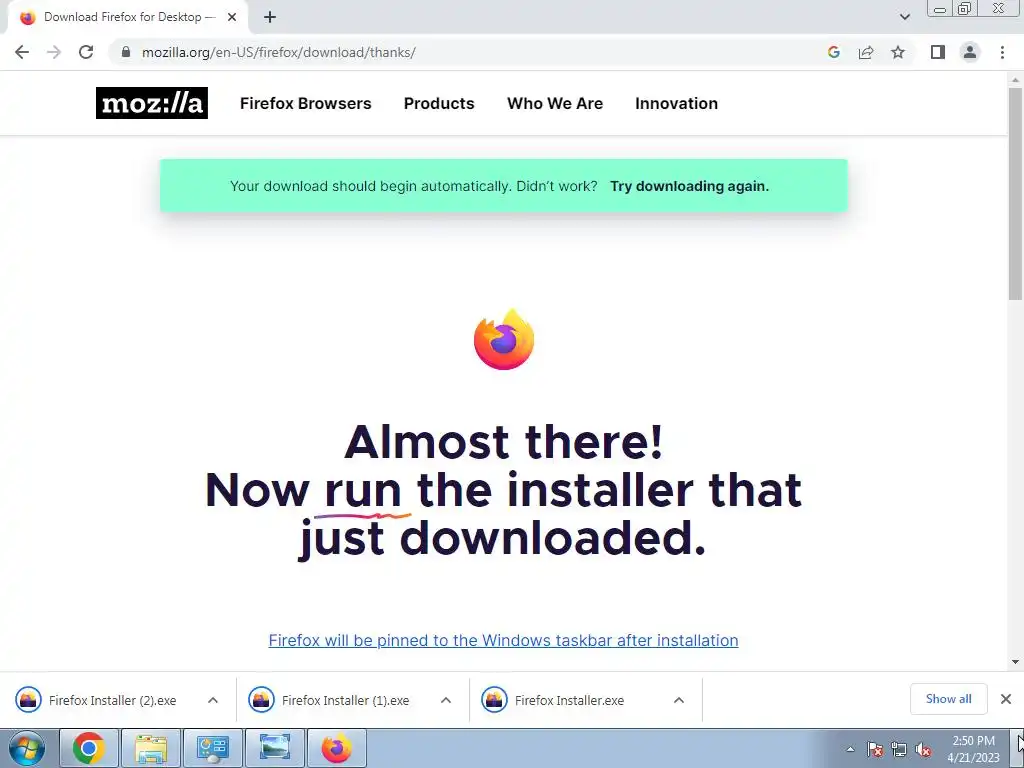Open the Who We Are menu
1024x768 pixels.
click(x=555, y=103)
